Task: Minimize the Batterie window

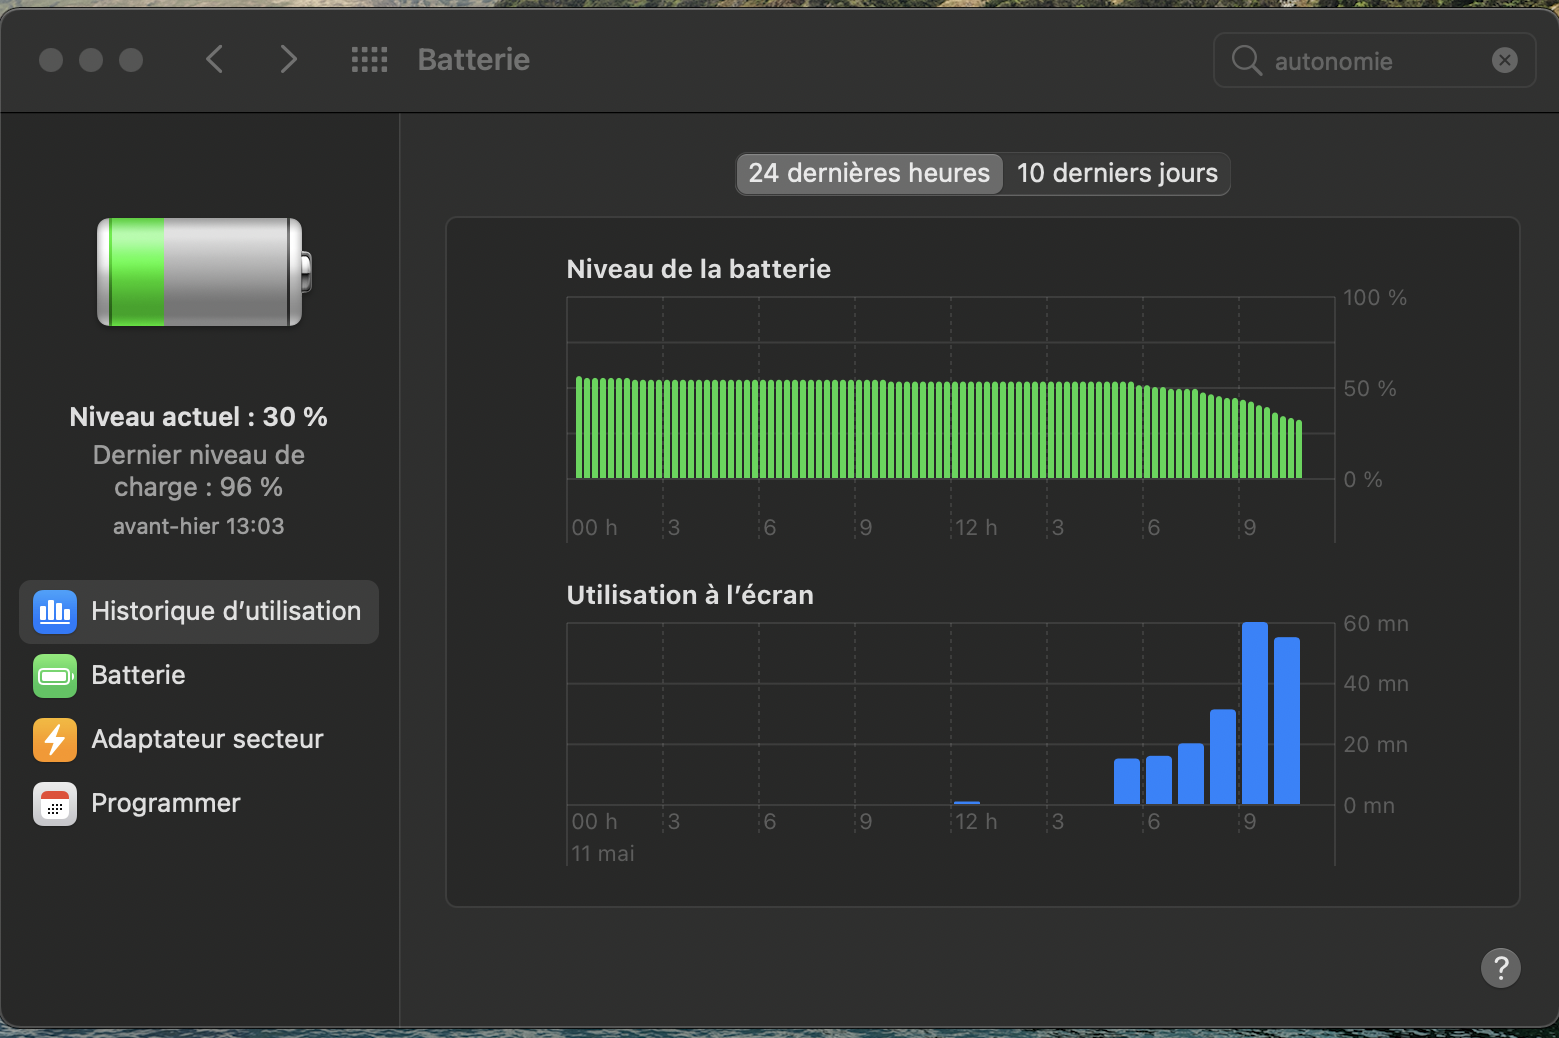Action: click(91, 60)
